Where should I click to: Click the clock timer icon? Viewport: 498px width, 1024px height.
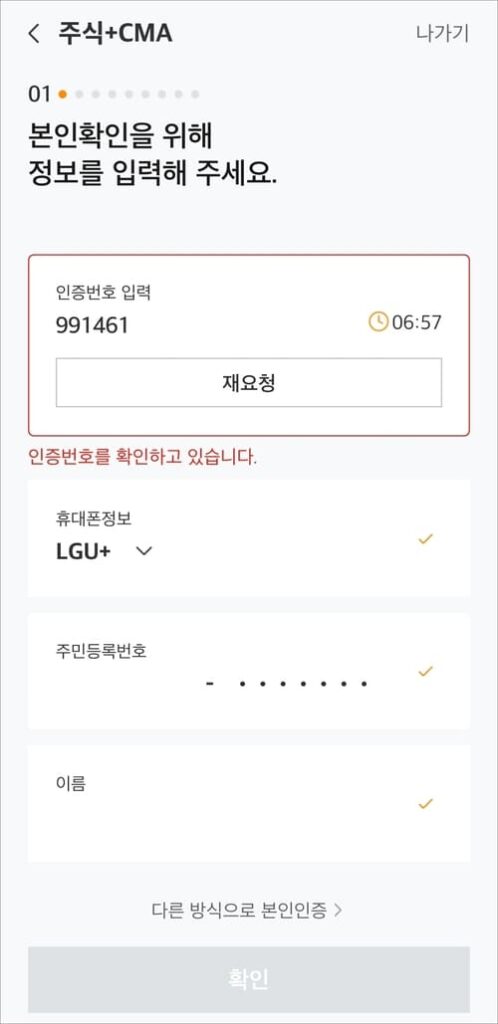click(378, 322)
